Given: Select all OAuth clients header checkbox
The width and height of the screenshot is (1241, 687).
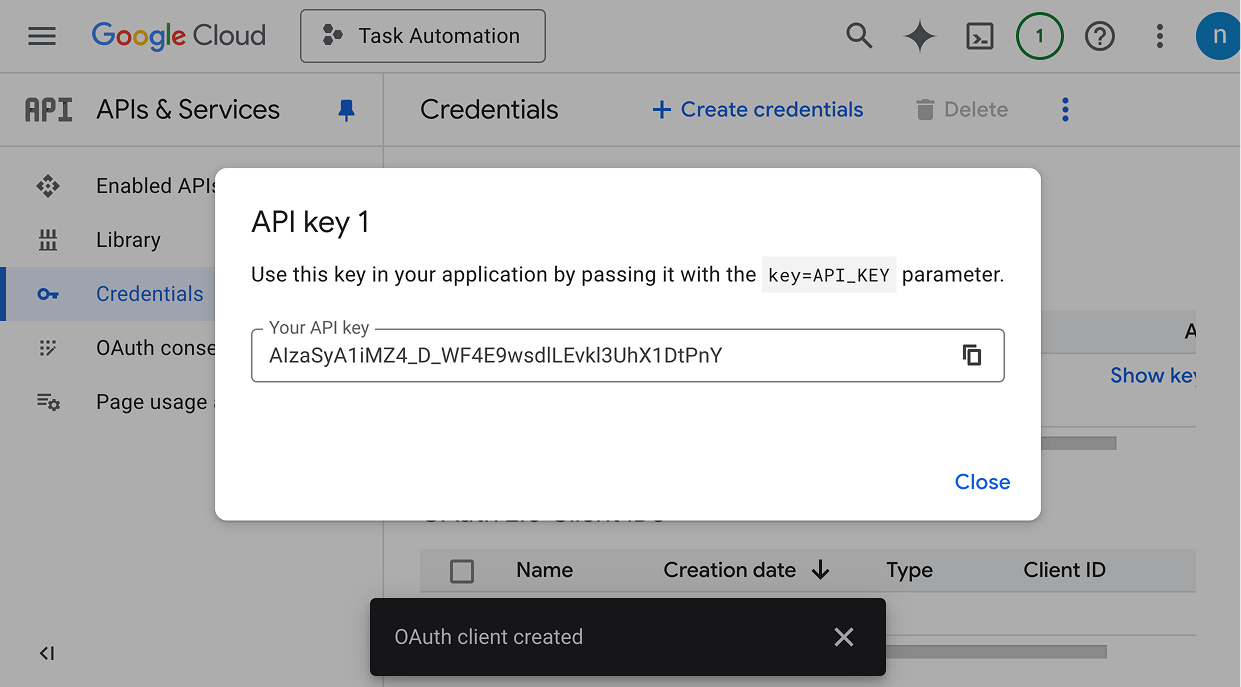Looking at the screenshot, I should click(x=462, y=571).
